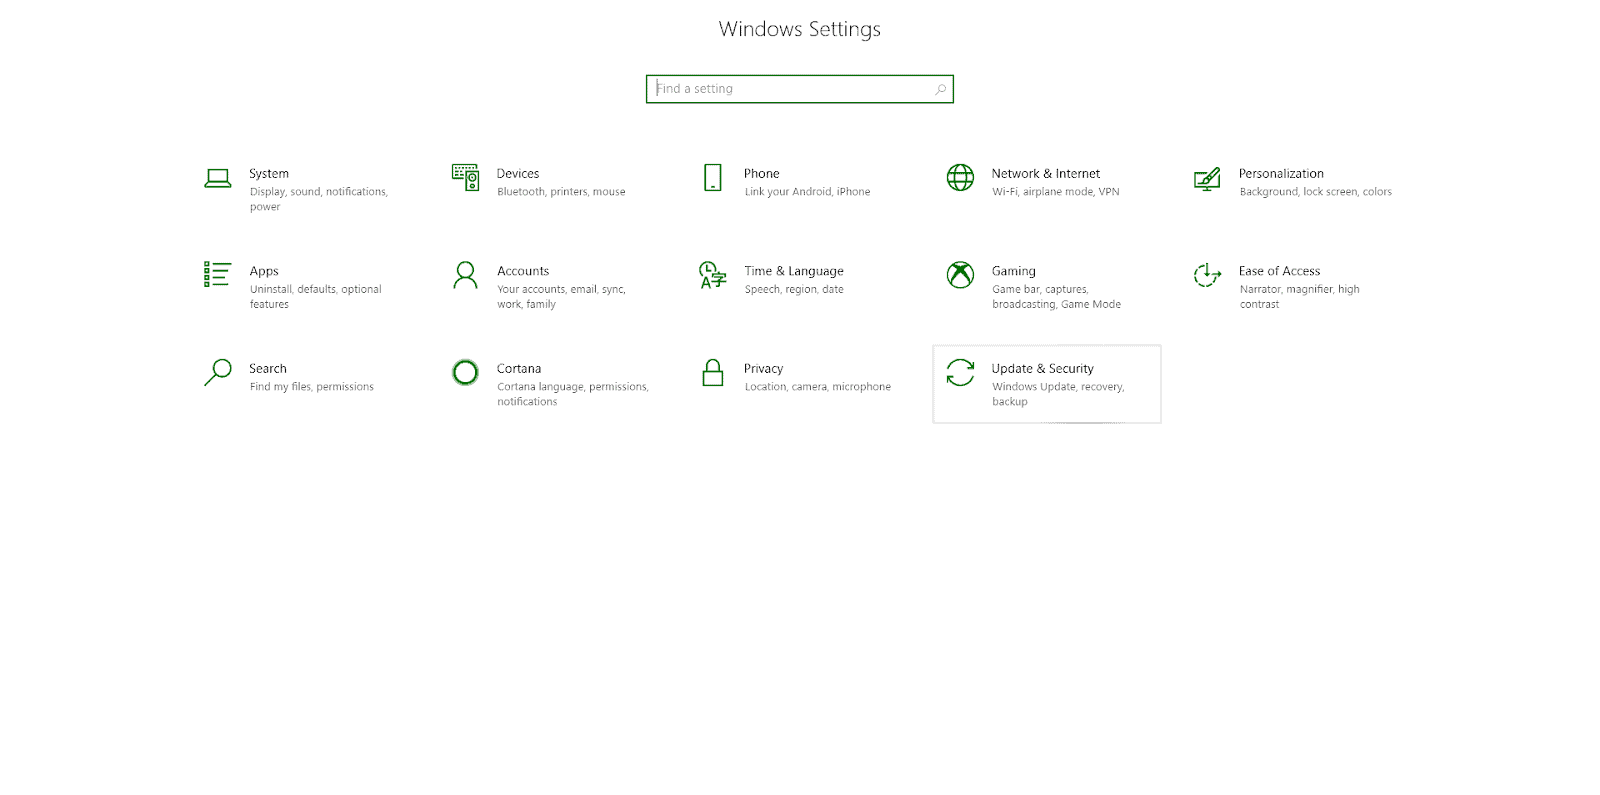Open the System settings label
The image size is (1600, 795).
click(269, 173)
